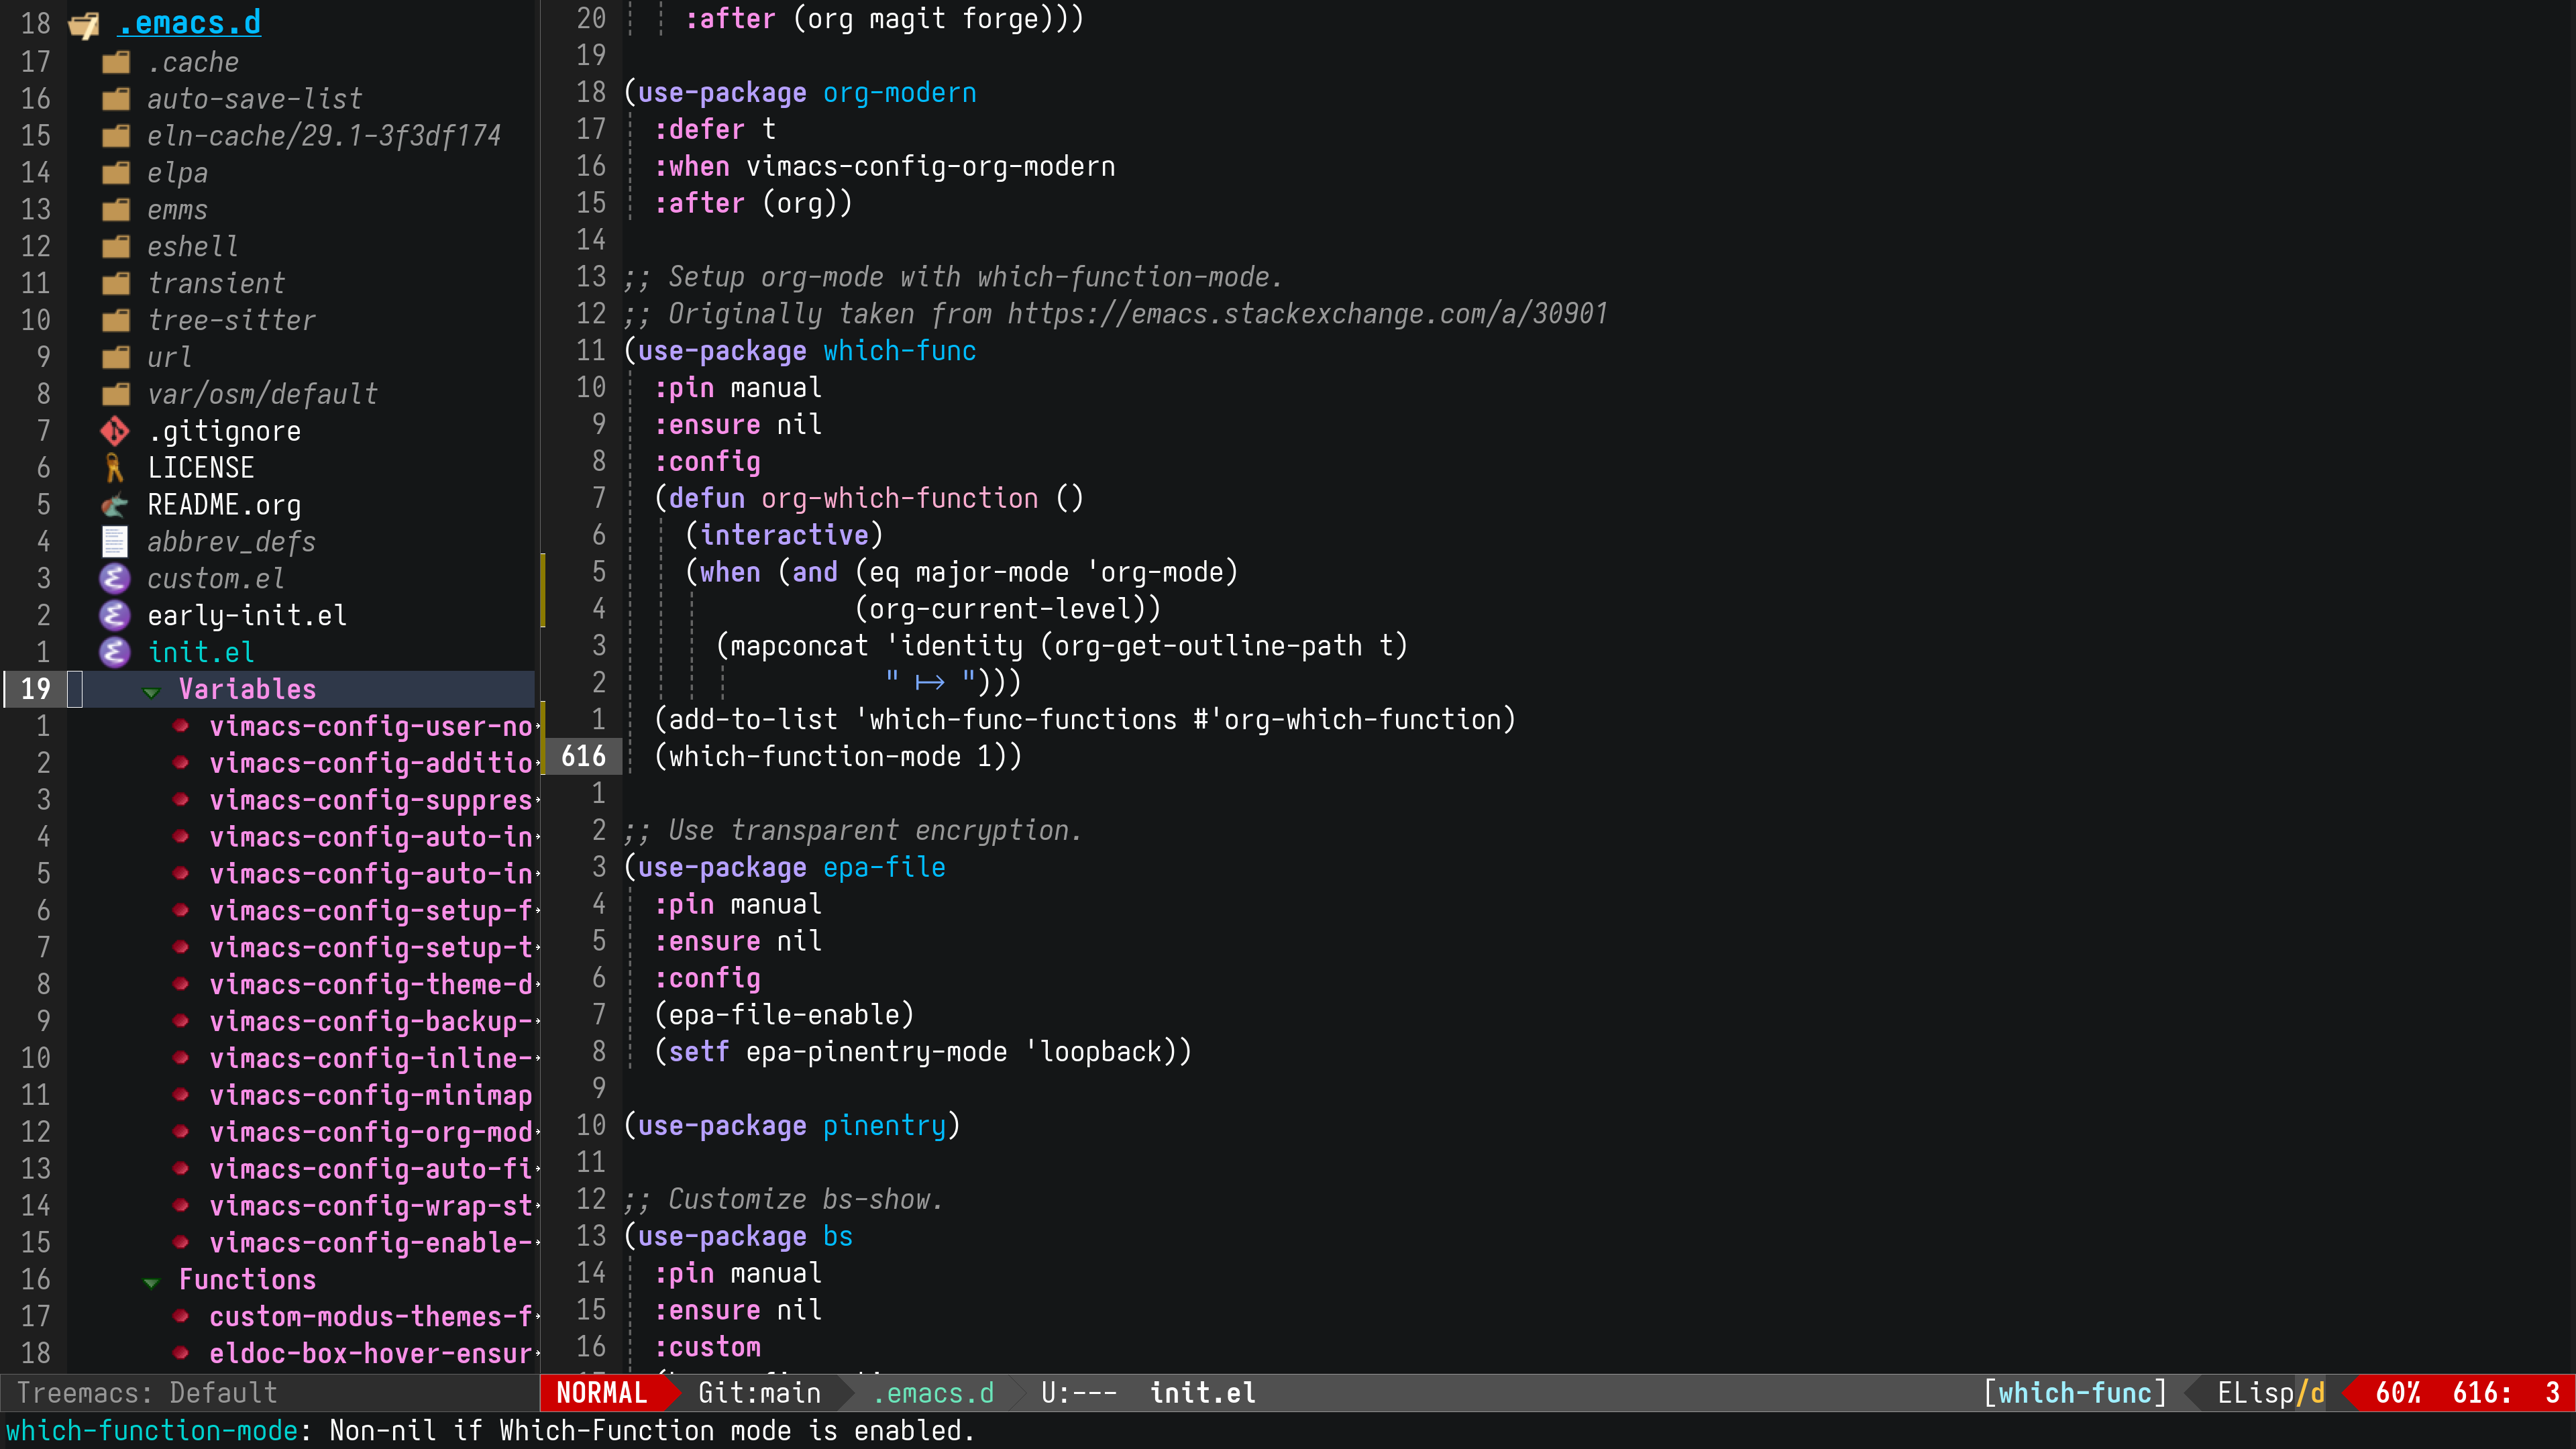Collapse the Functions section arrow
Screen dimensions: 2576x1449
(151, 1282)
